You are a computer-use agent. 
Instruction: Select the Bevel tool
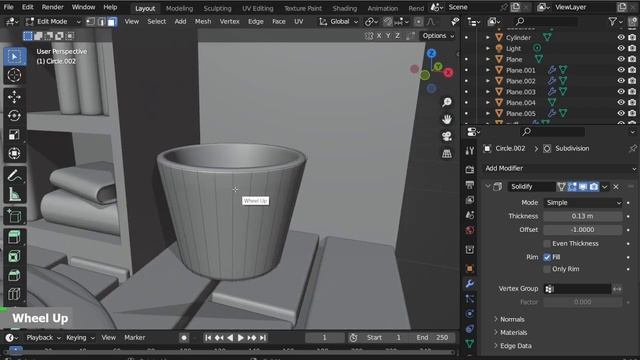pyautogui.click(x=14, y=275)
